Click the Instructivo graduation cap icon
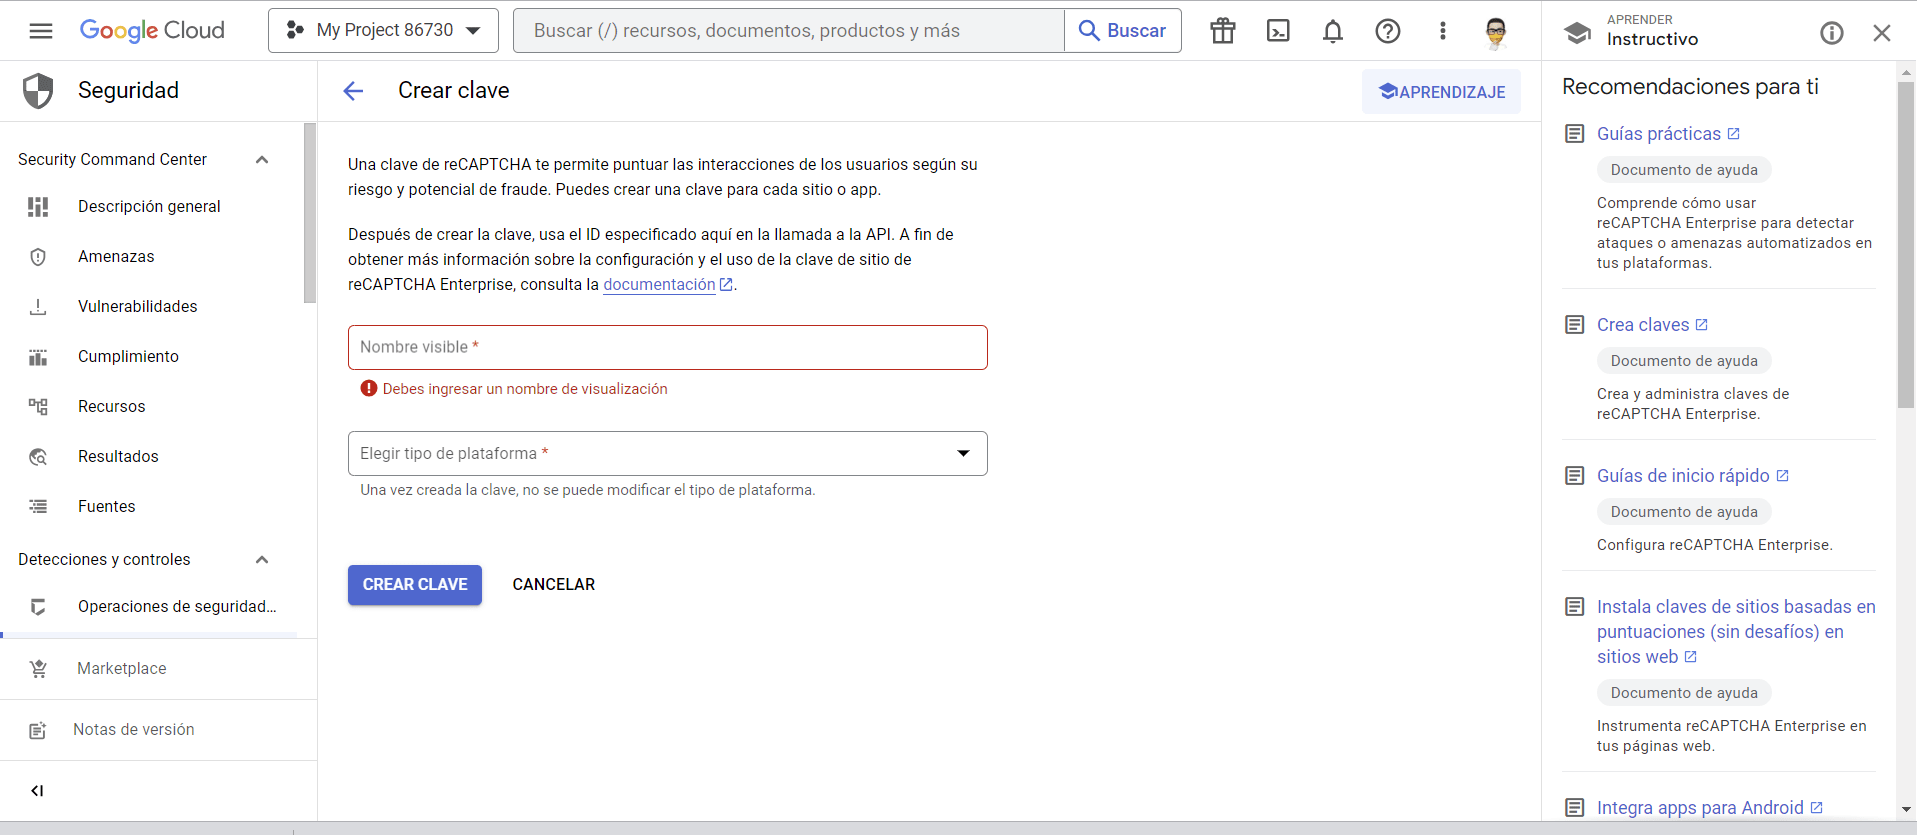 1577,33
